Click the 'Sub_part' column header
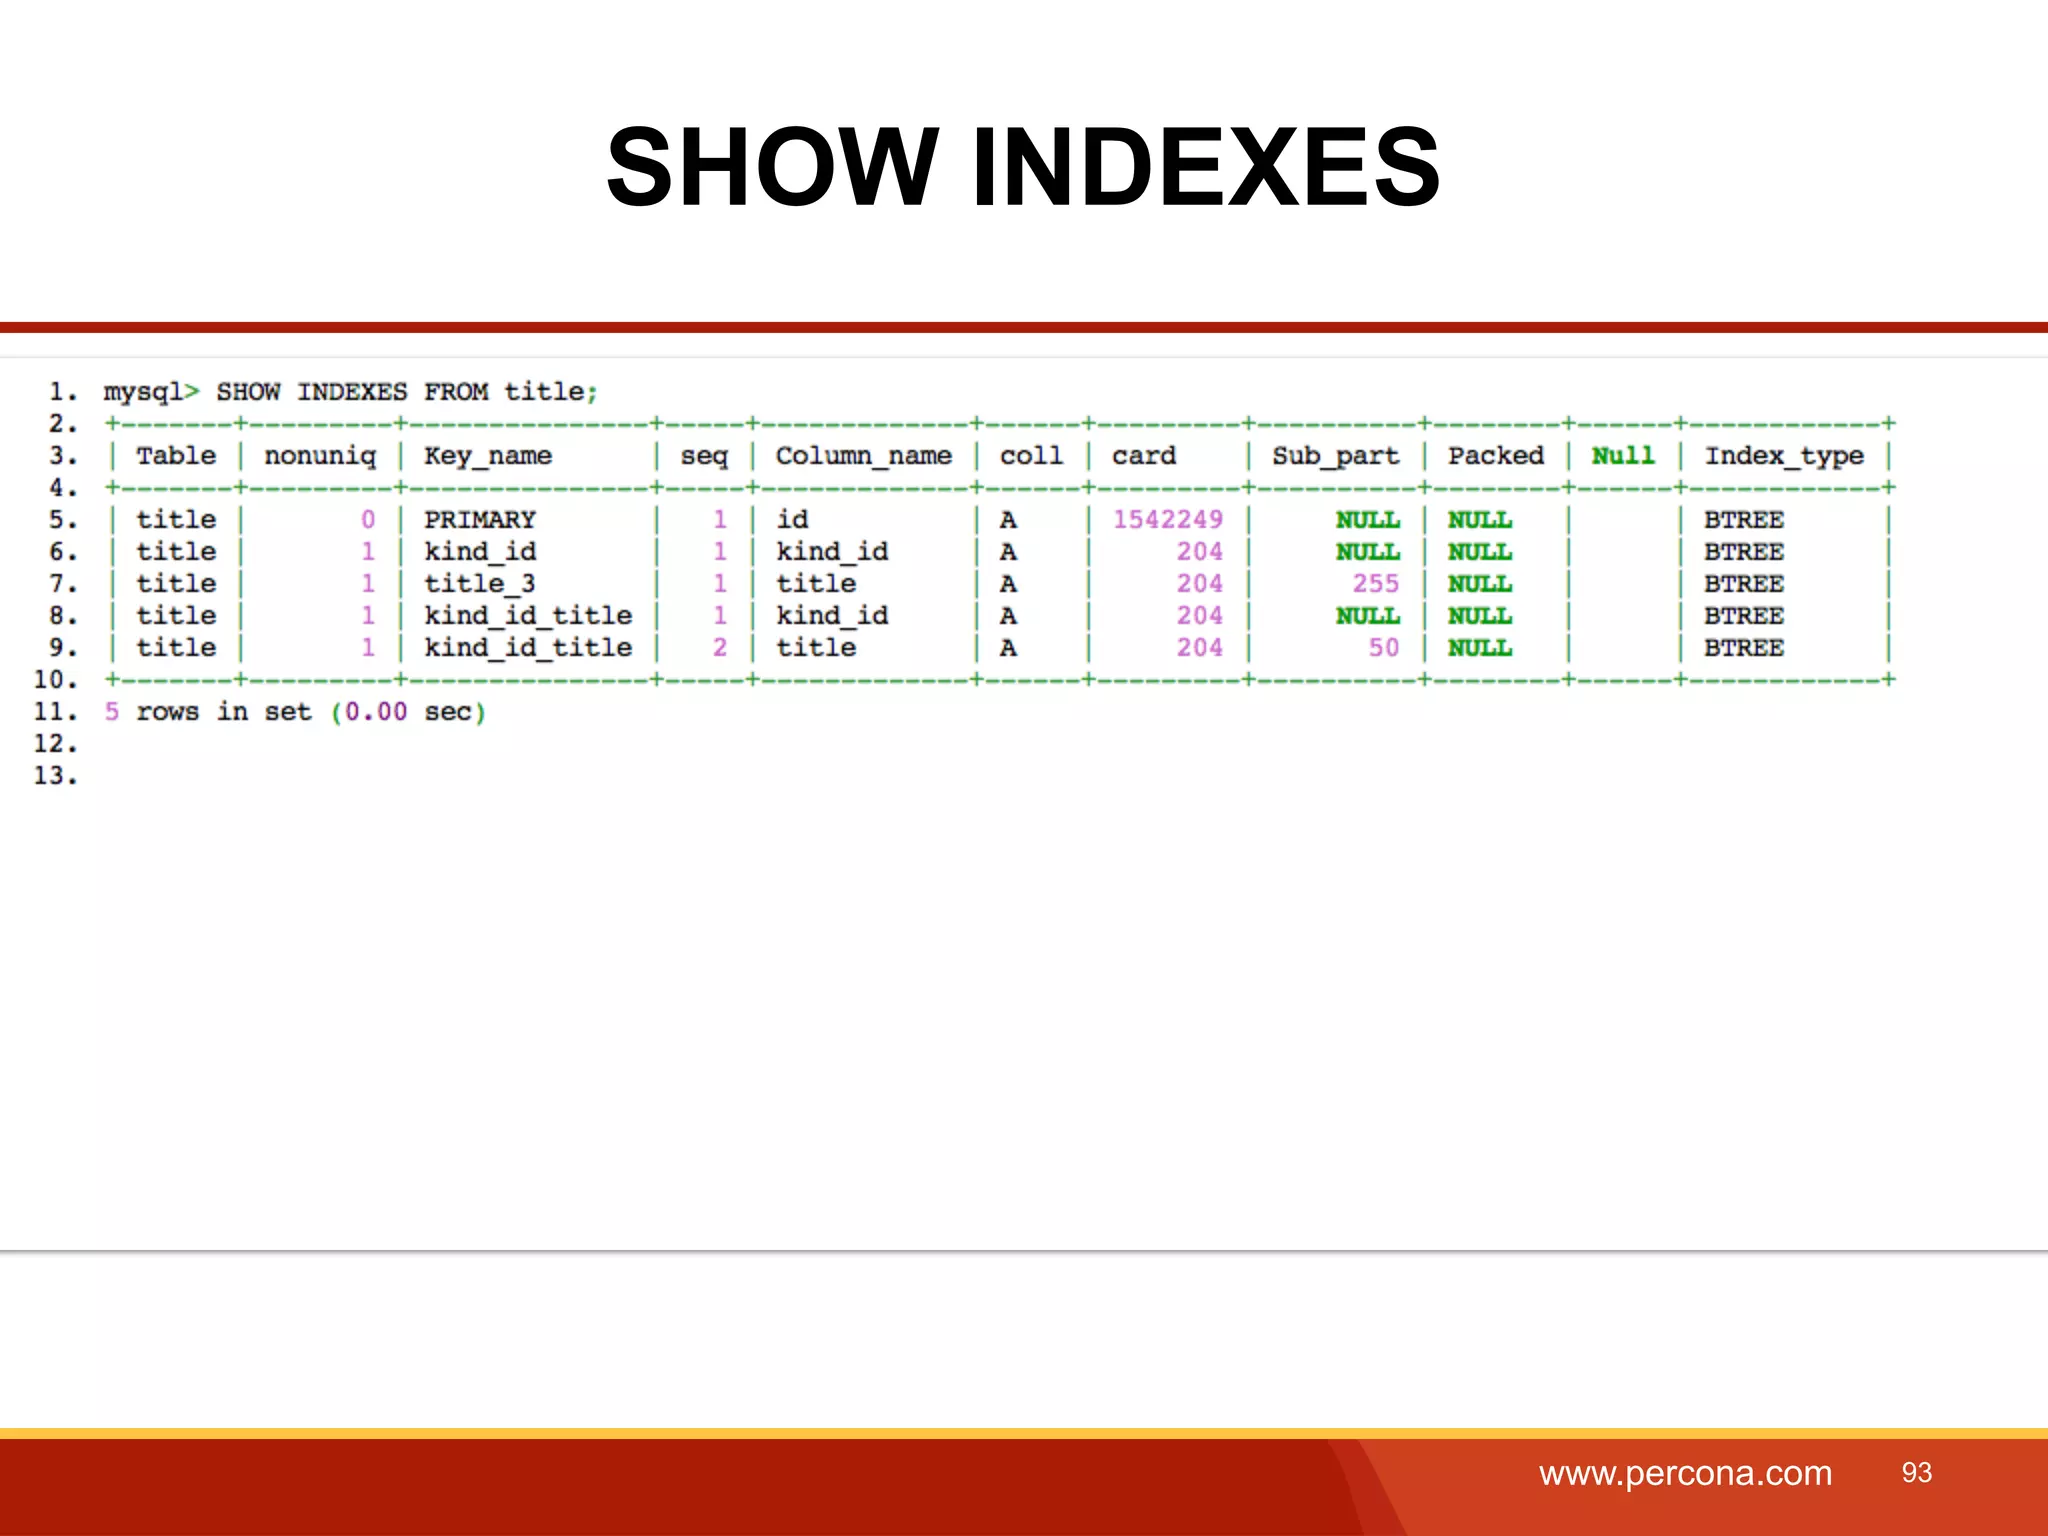 pyautogui.click(x=1336, y=456)
